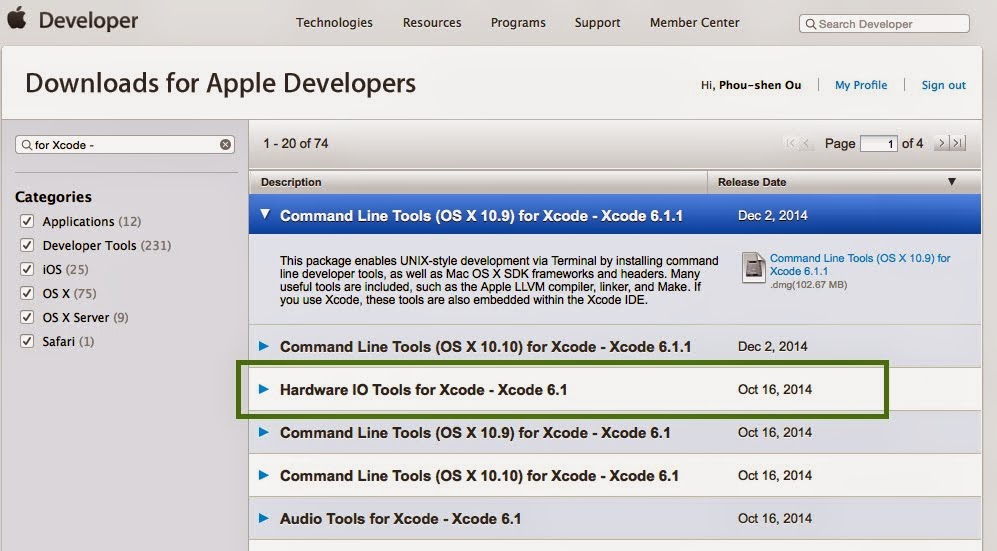Open the Resources menu
Screen dimensions: 997x551
coord(432,23)
